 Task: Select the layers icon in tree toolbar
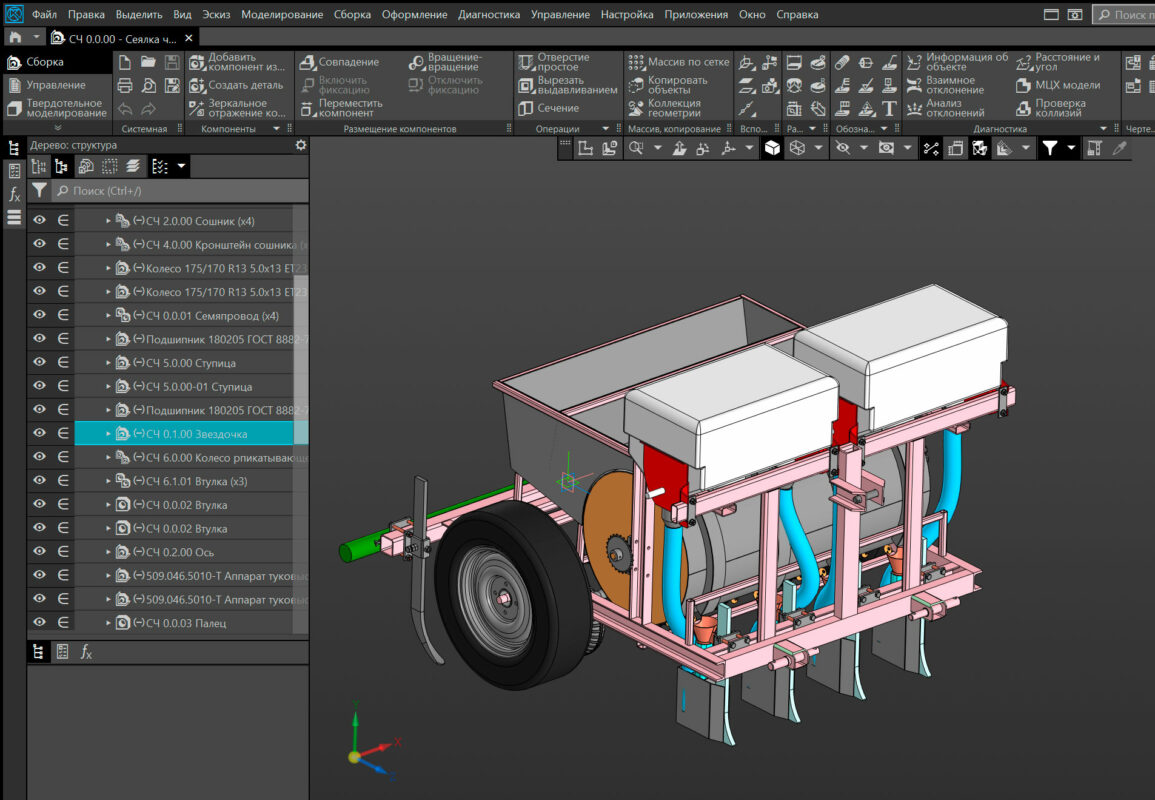[133, 166]
